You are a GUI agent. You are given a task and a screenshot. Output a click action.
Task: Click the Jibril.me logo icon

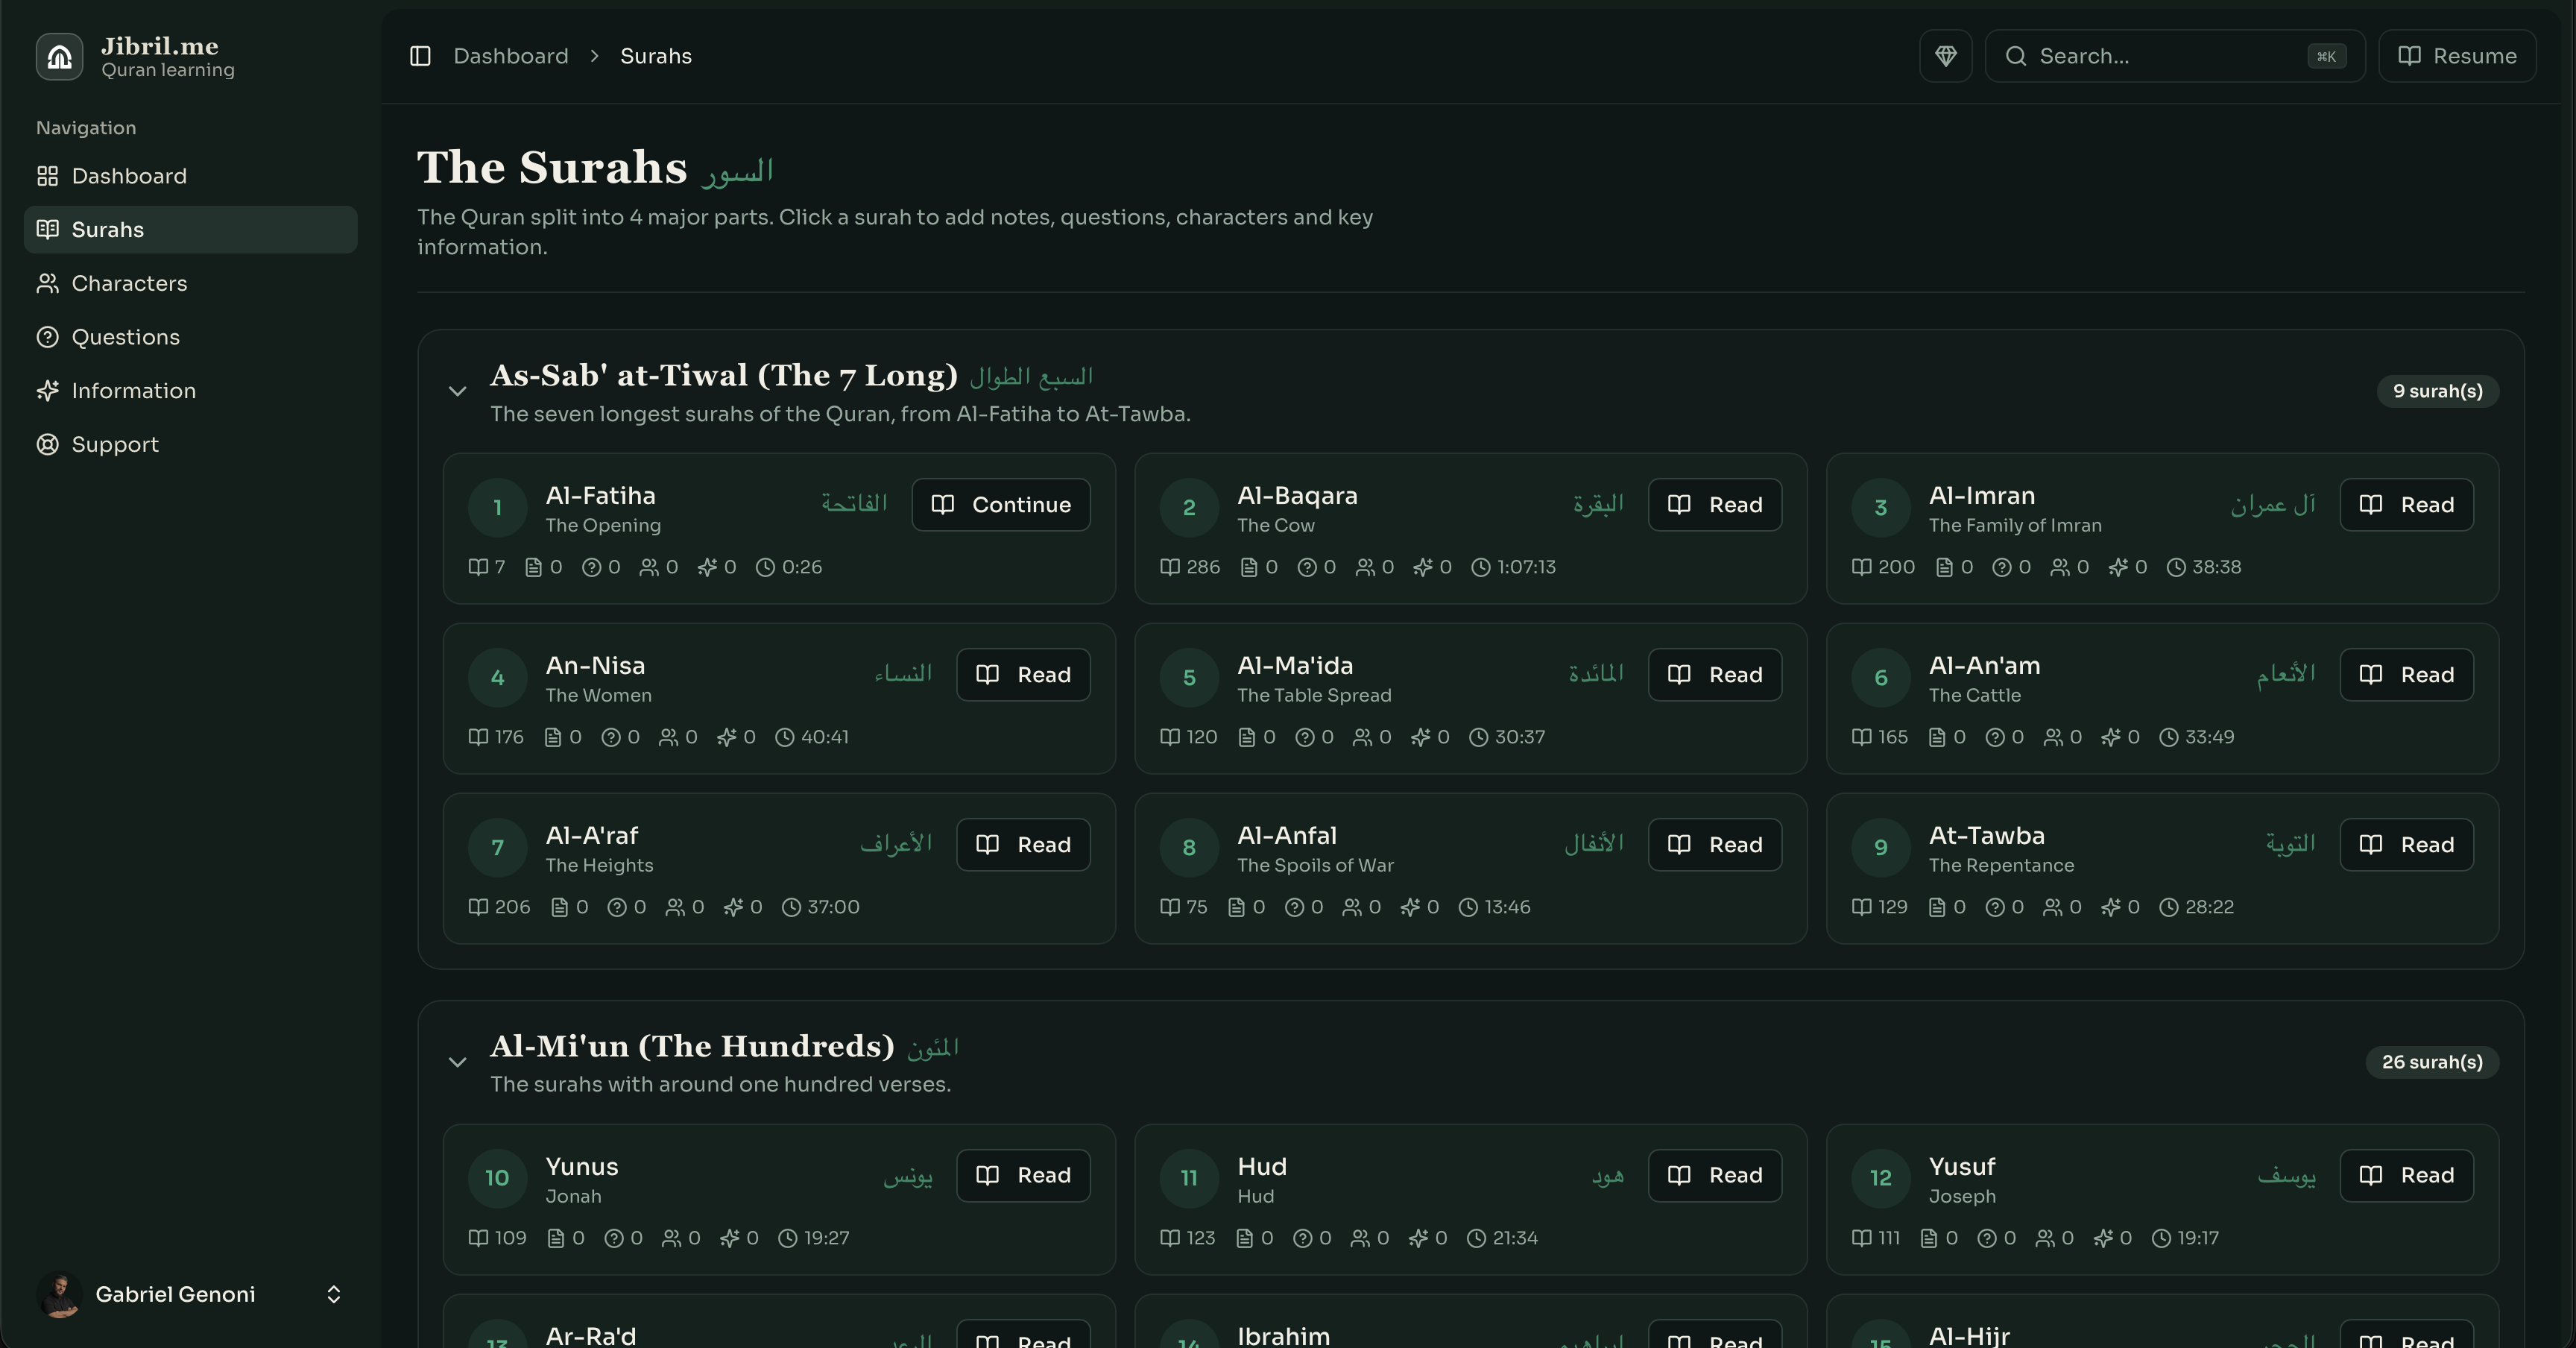click(x=59, y=56)
